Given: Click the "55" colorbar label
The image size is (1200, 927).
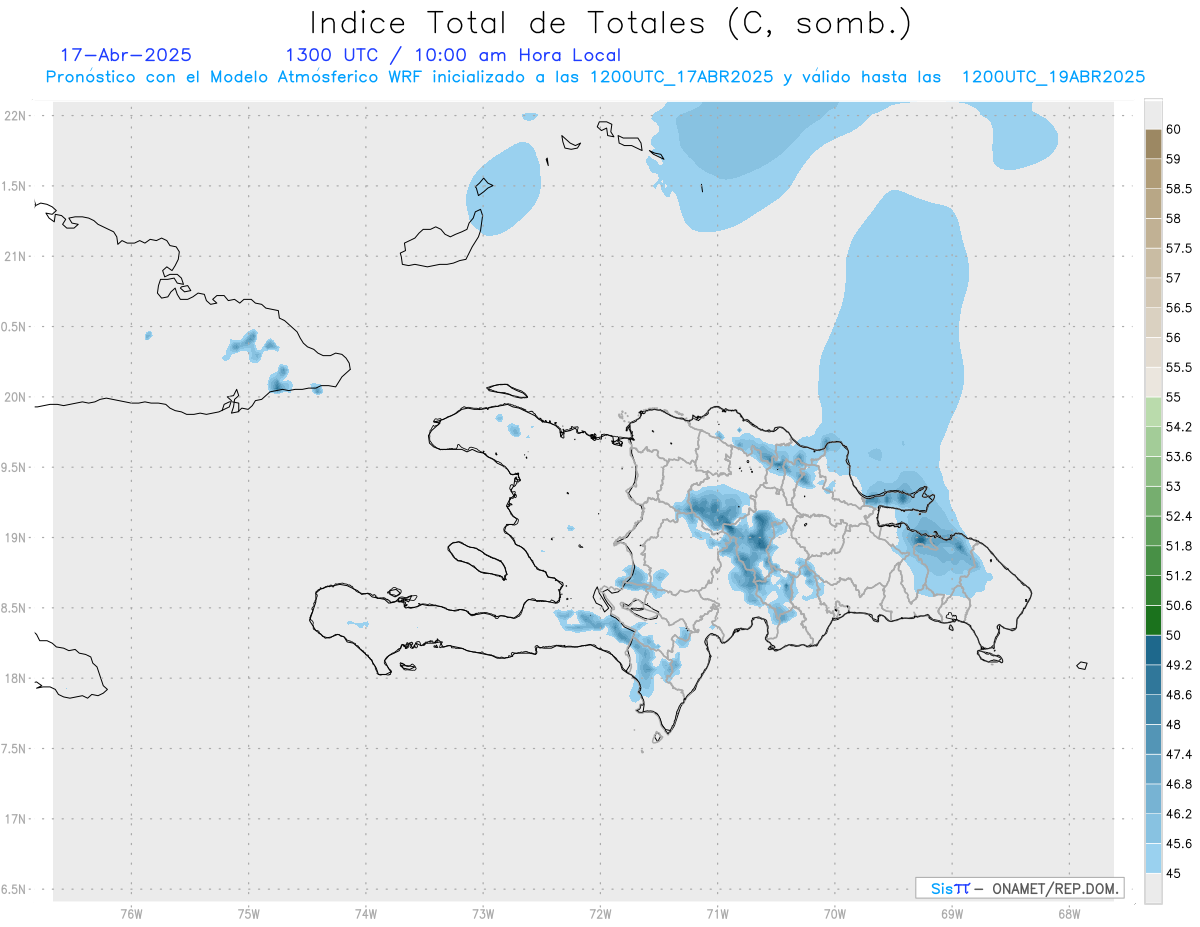Looking at the screenshot, I should tap(1174, 397).
